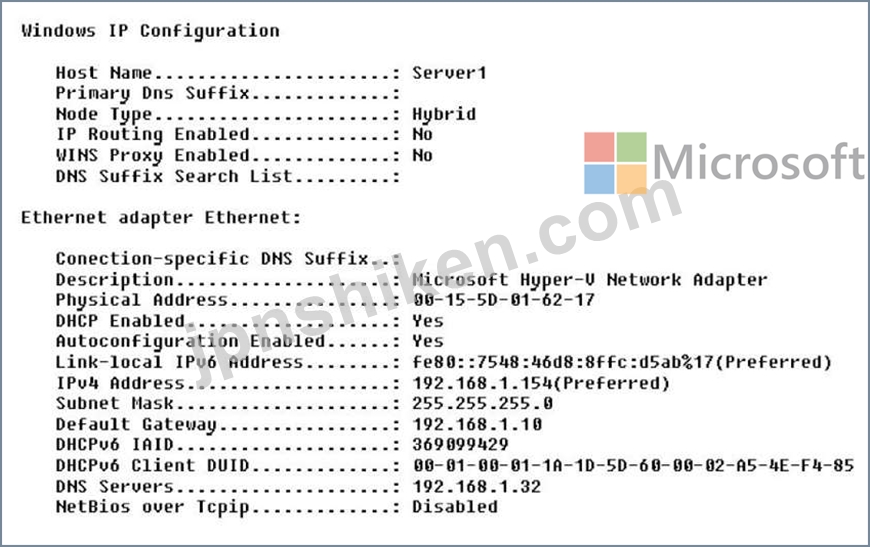
Task: Click the NetBios Disabled value
Action: pos(455,507)
